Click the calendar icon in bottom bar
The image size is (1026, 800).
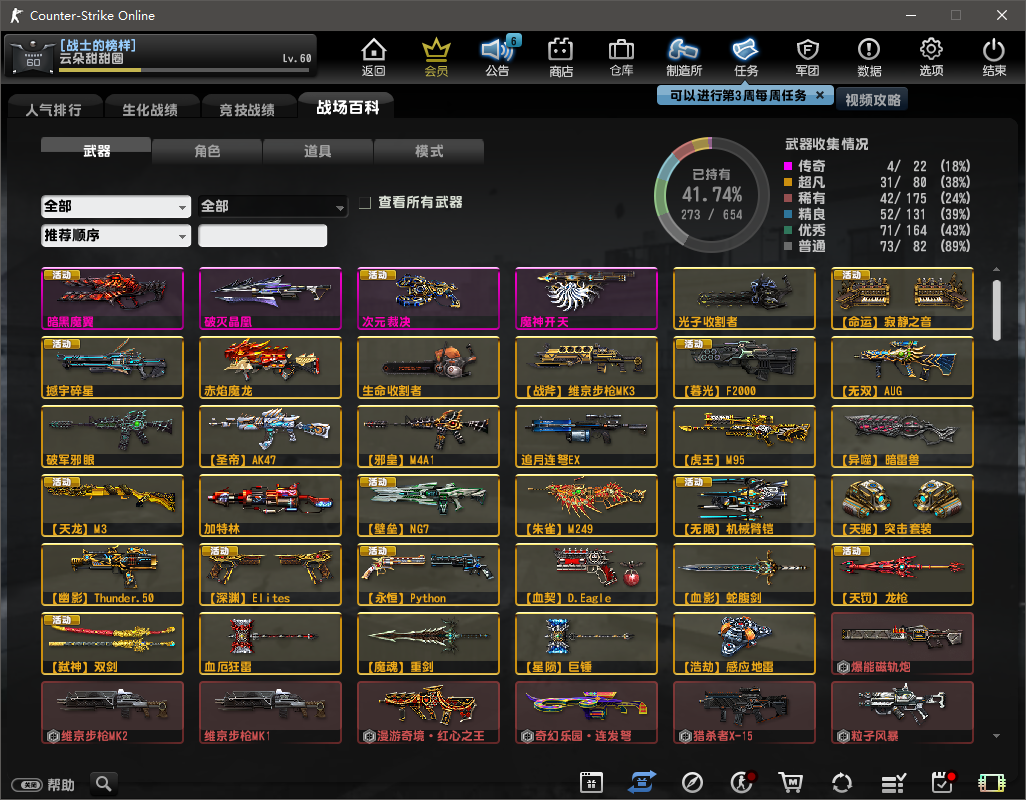pos(591,782)
